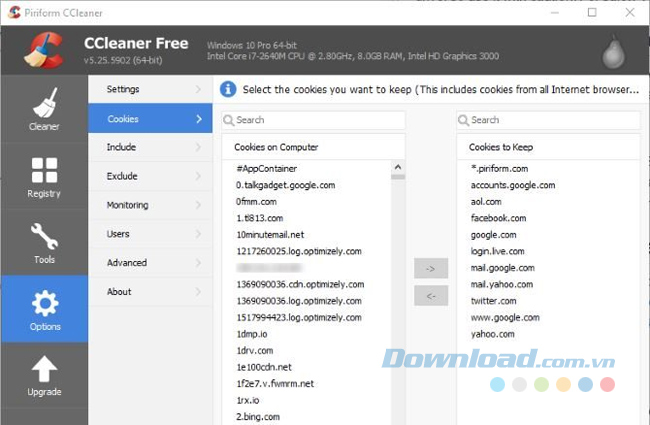Click the Upgrade arrow icon
Screen dimensions: 650x425
(44, 369)
